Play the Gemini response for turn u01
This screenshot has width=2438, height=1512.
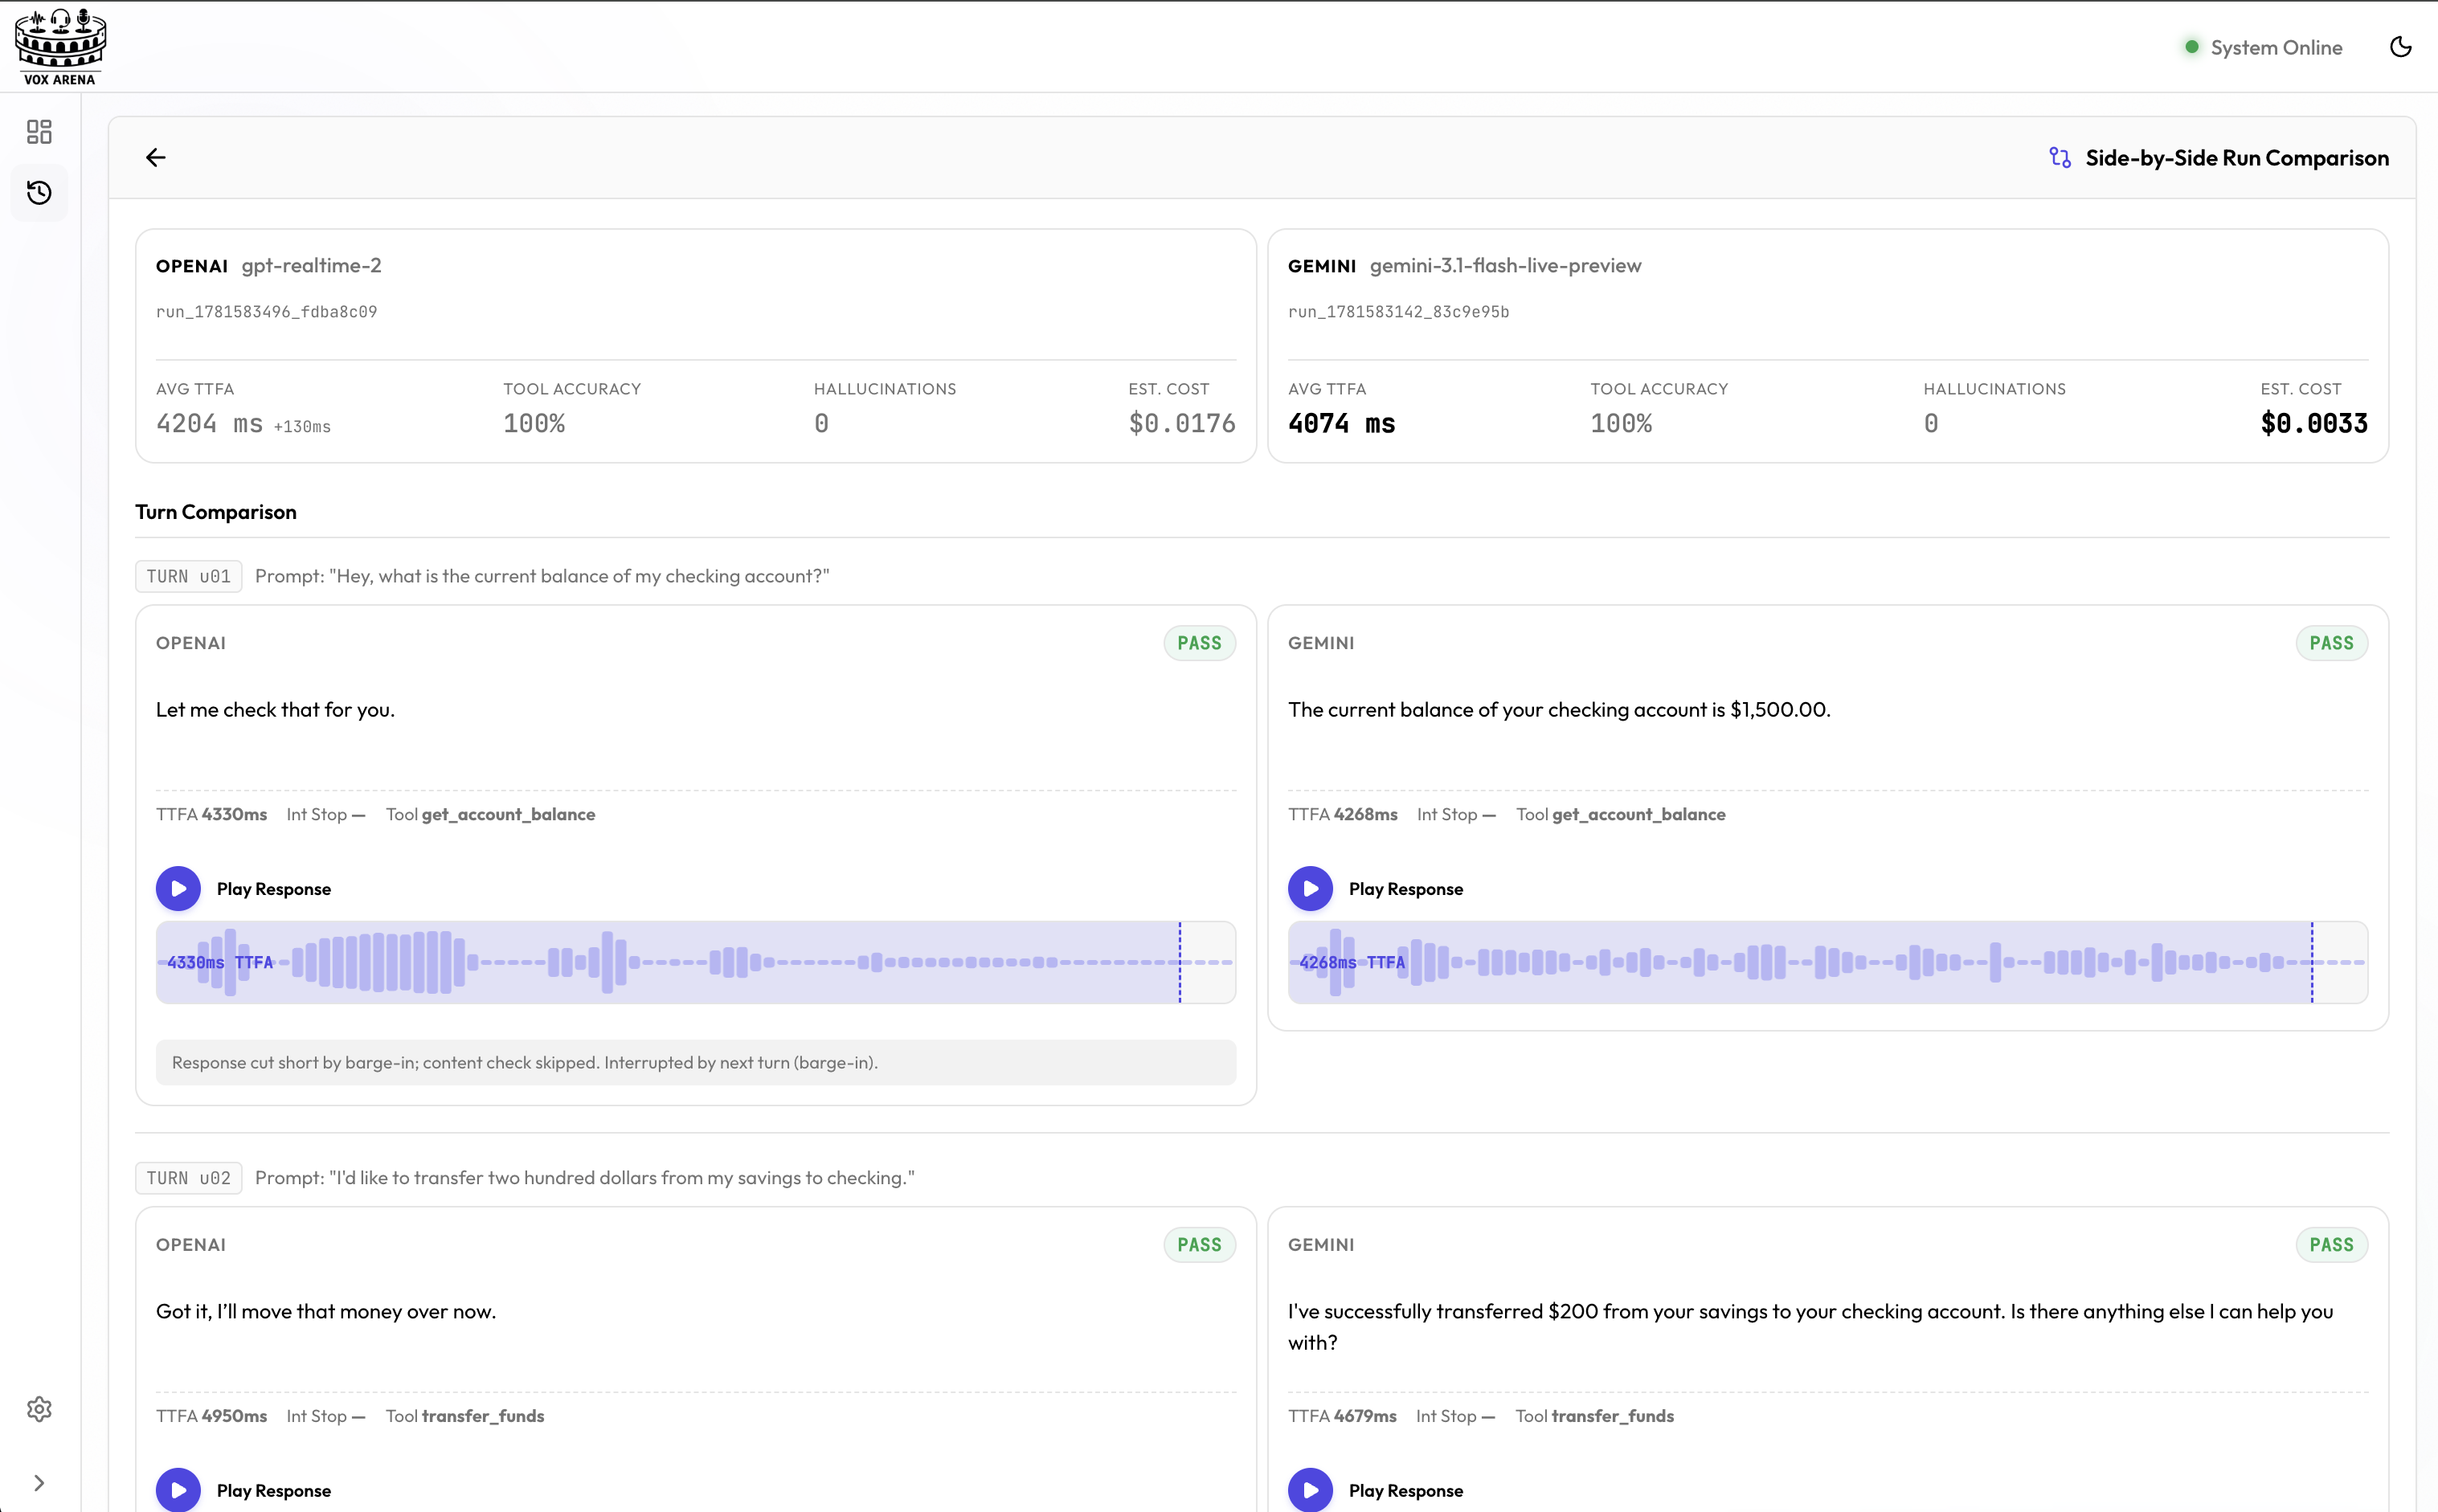tap(1310, 889)
